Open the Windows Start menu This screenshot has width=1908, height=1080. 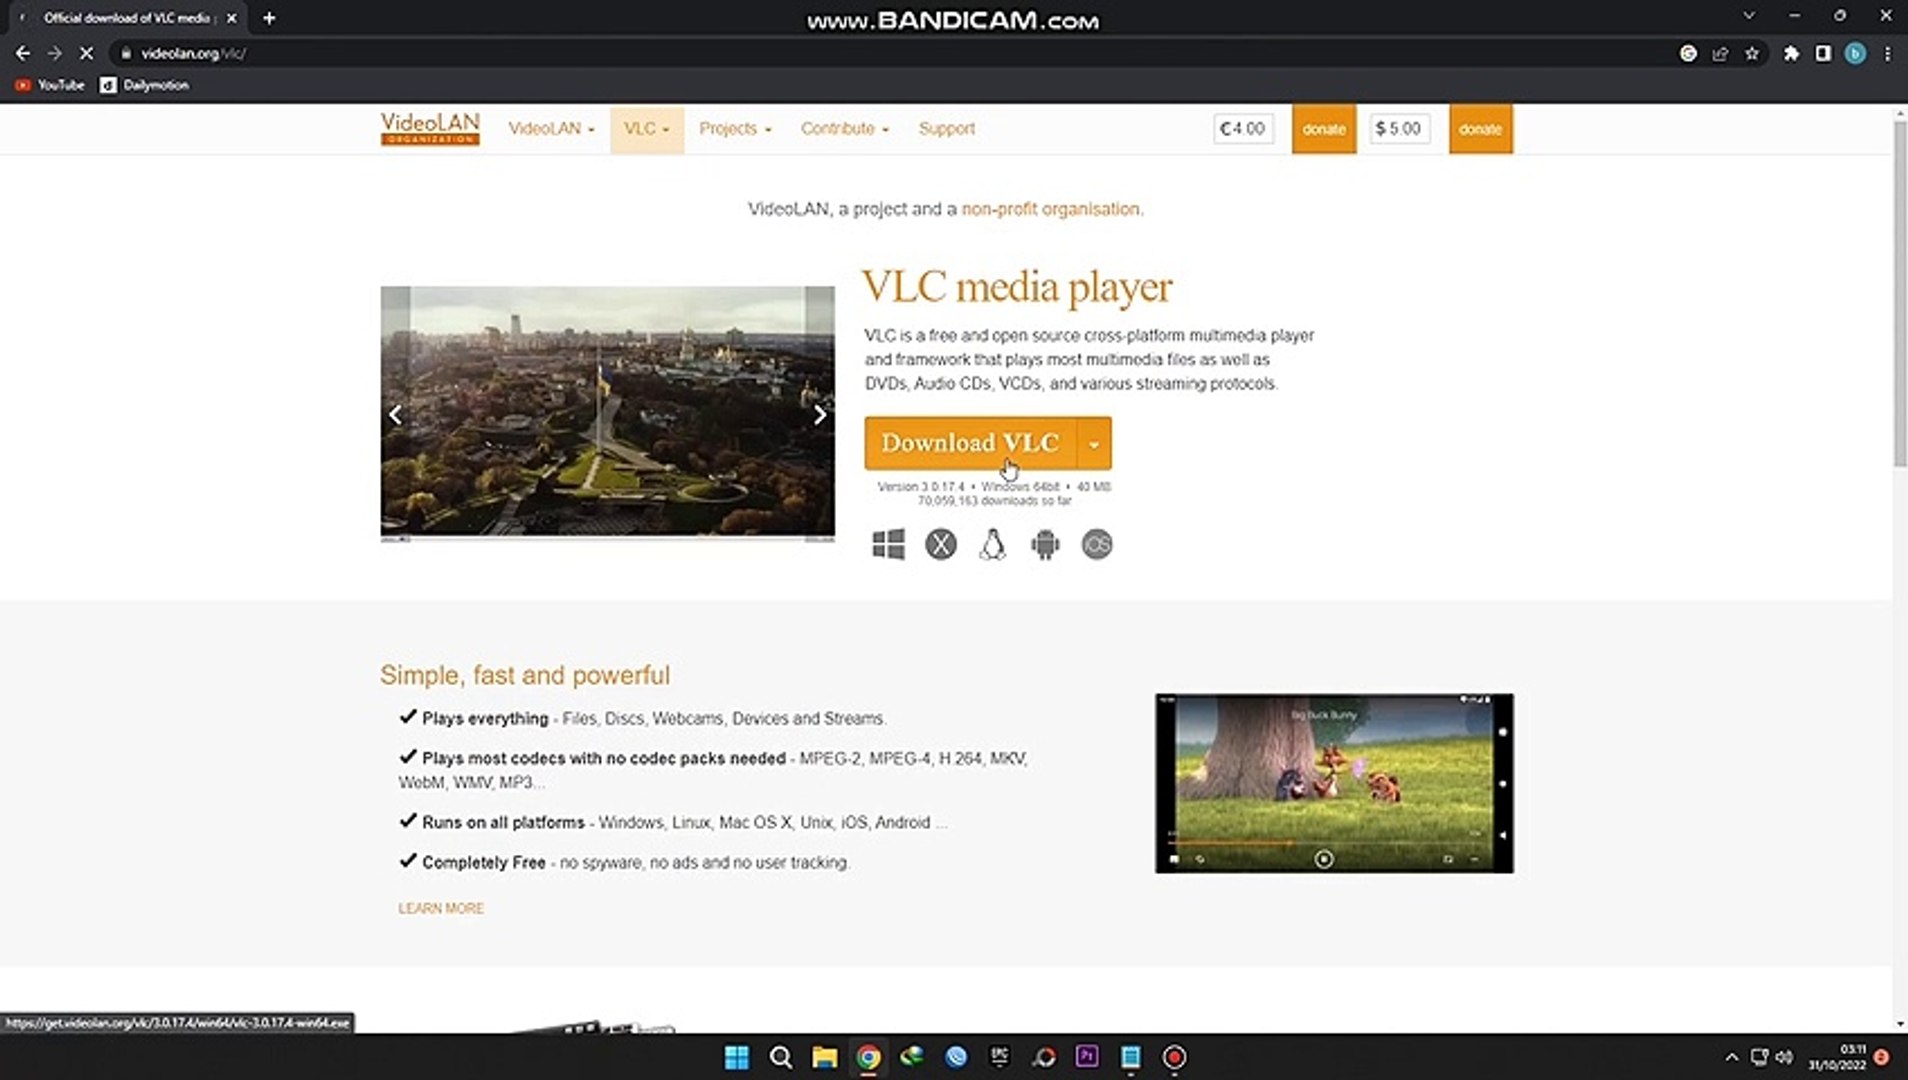pos(737,1057)
